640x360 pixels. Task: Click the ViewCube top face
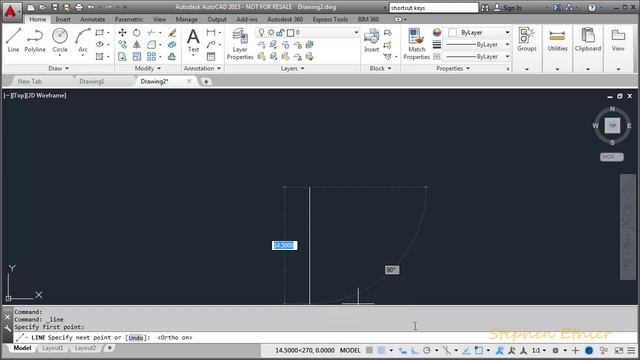point(612,126)
